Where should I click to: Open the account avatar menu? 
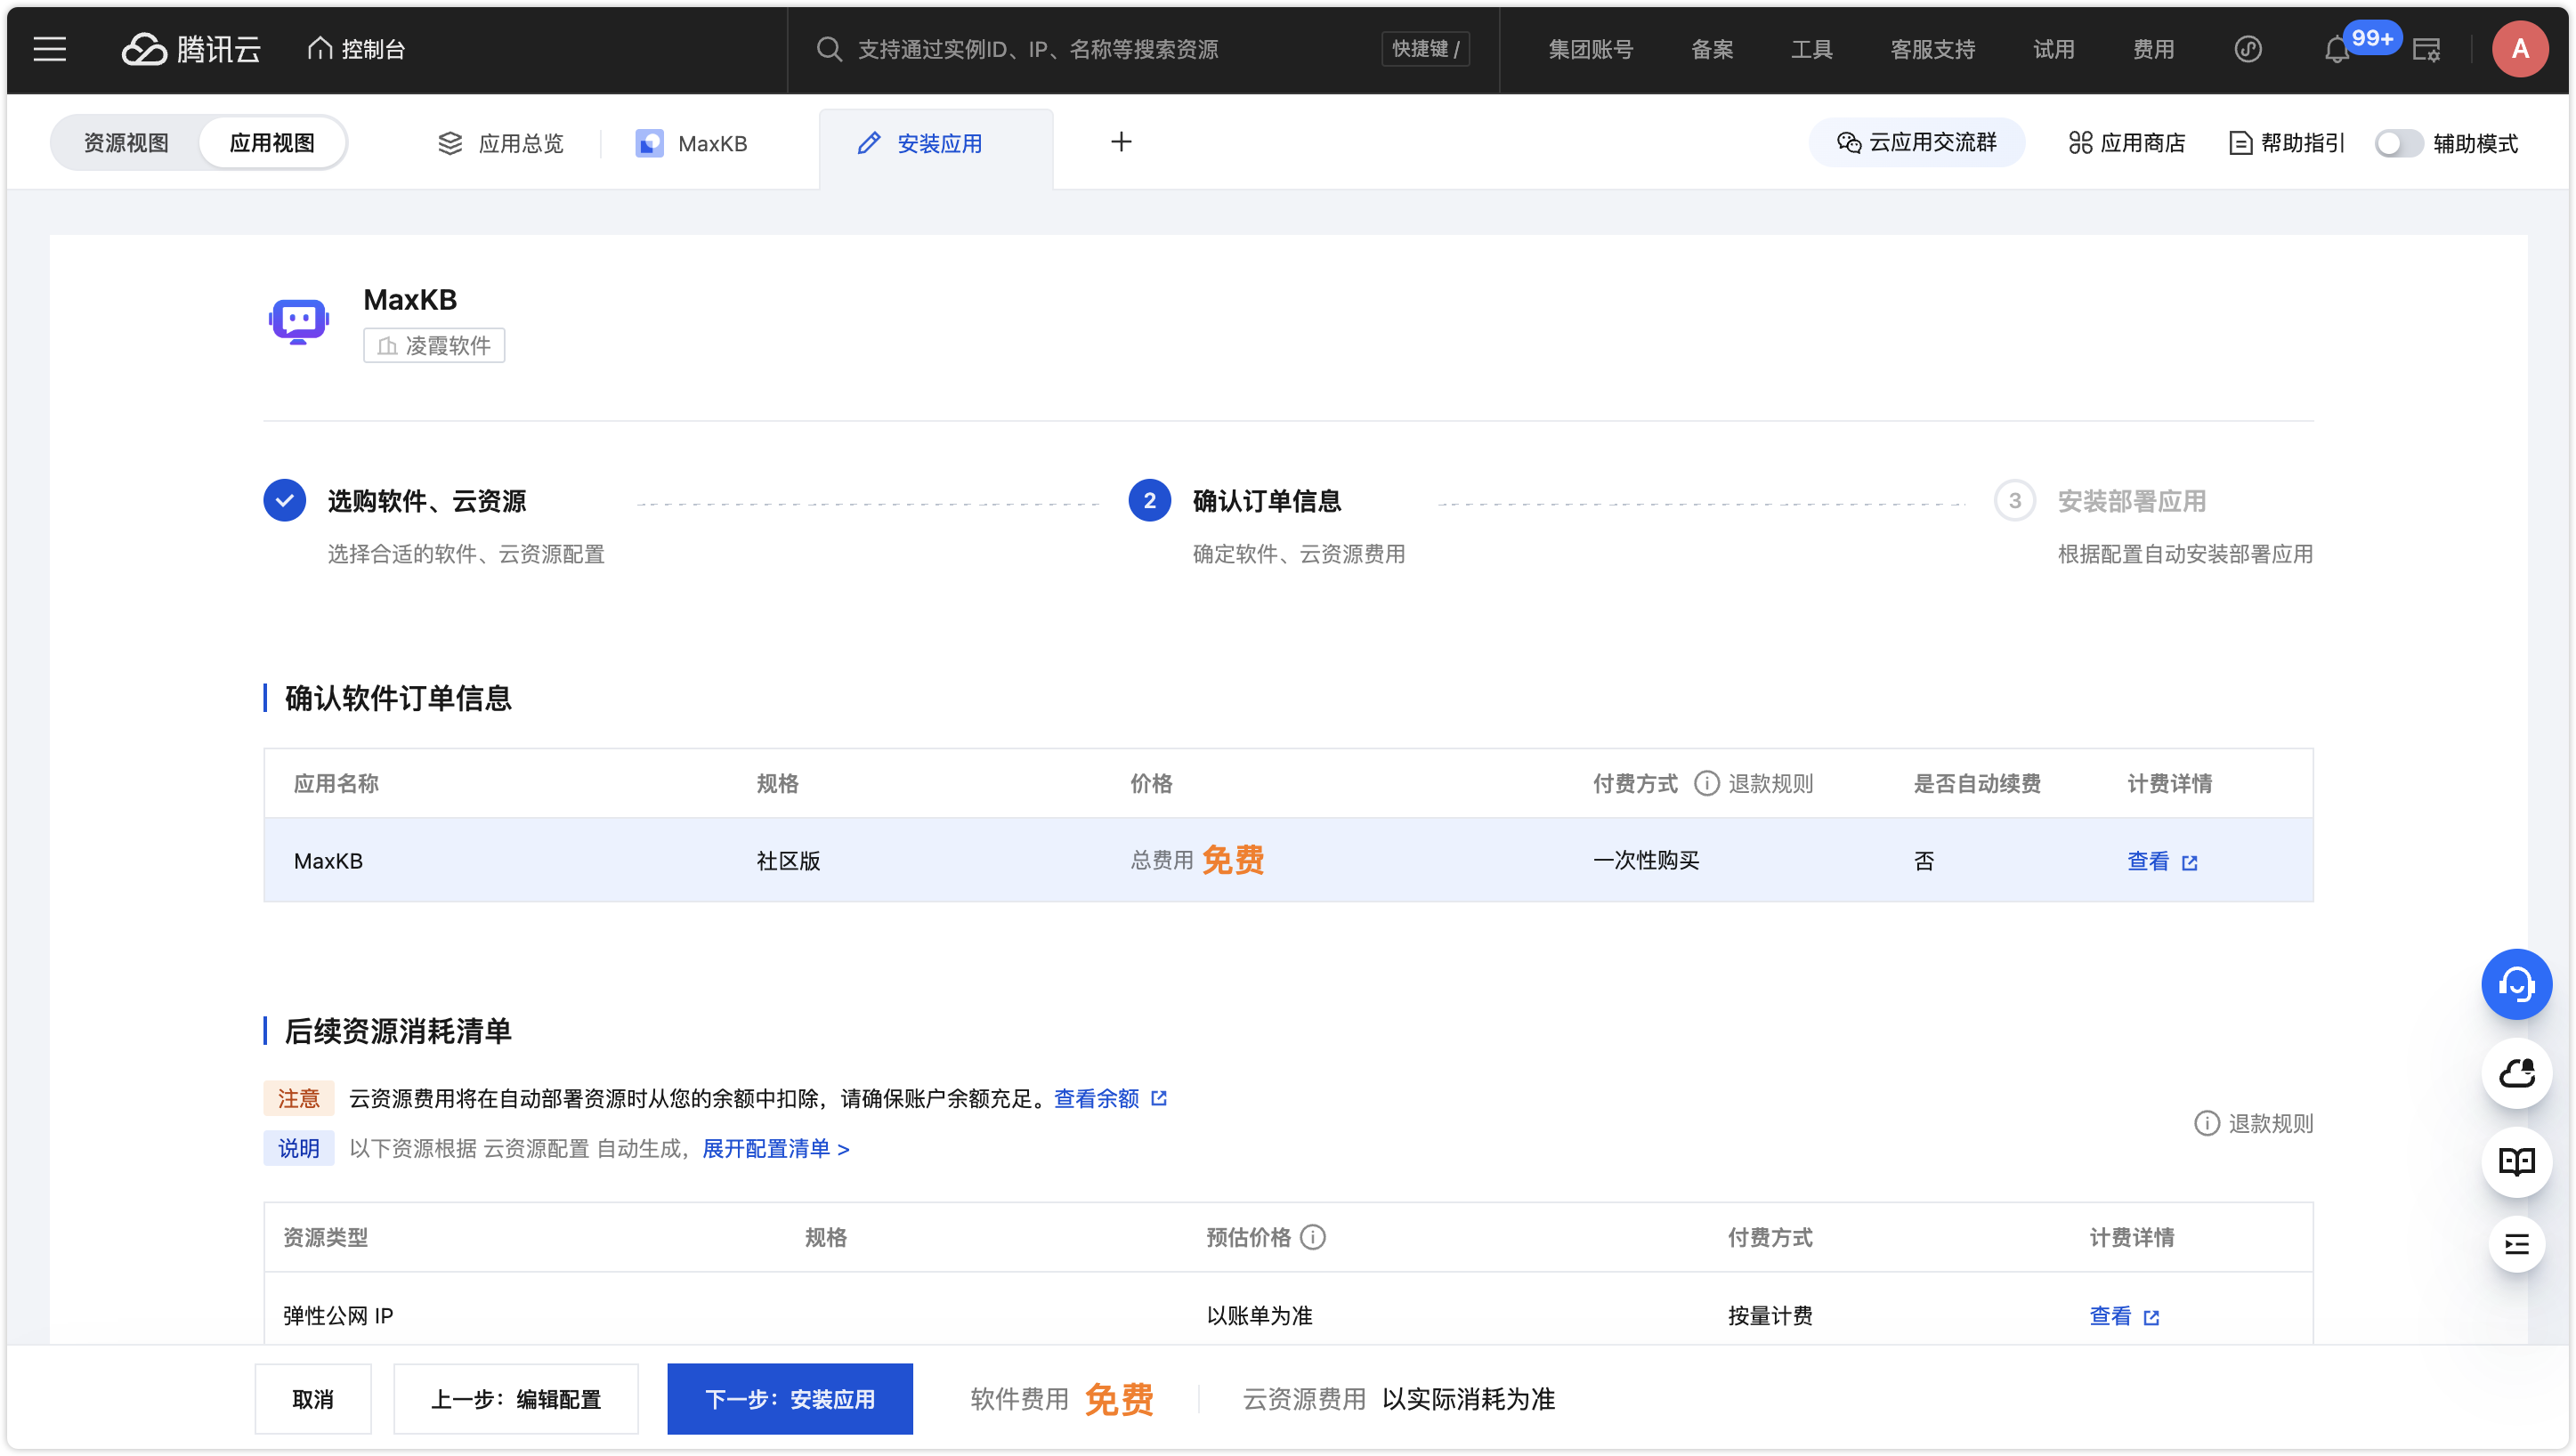tap(2521, 49)
